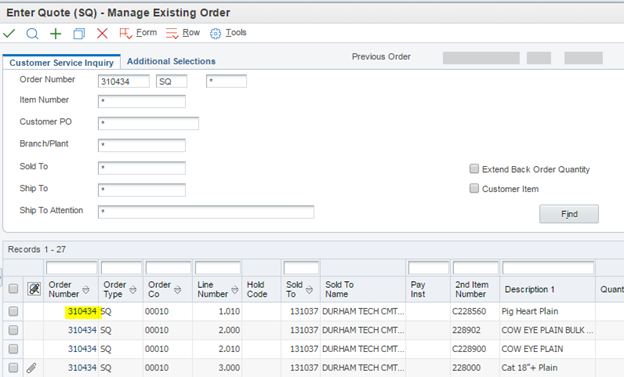Enable the Customer Item checkbox
This screenshot has width=624, height=377.
(x=474, y=188)
